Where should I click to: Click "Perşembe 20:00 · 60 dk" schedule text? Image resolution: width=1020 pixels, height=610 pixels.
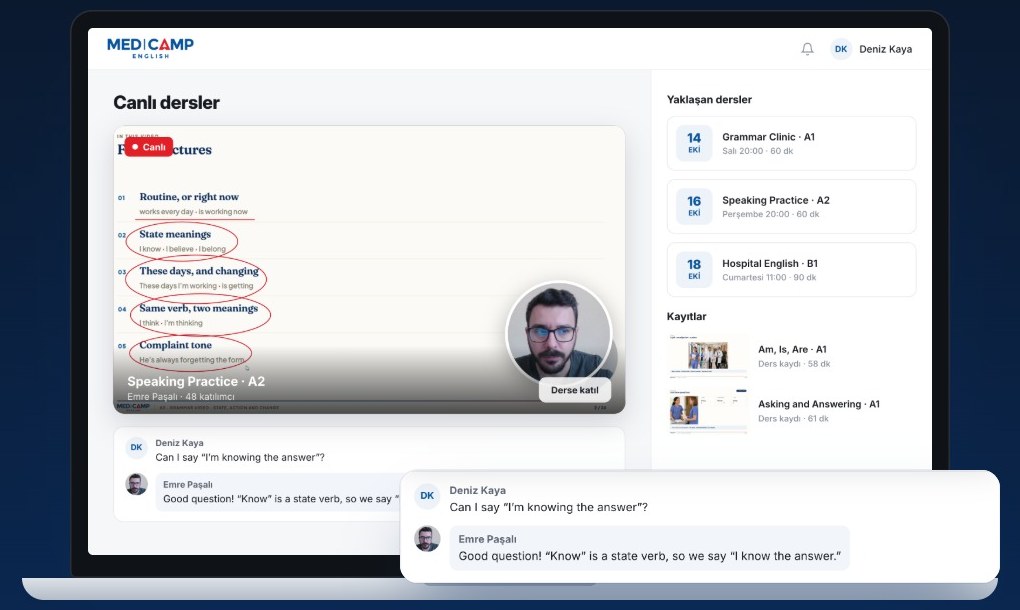click(x=770, y=214)
